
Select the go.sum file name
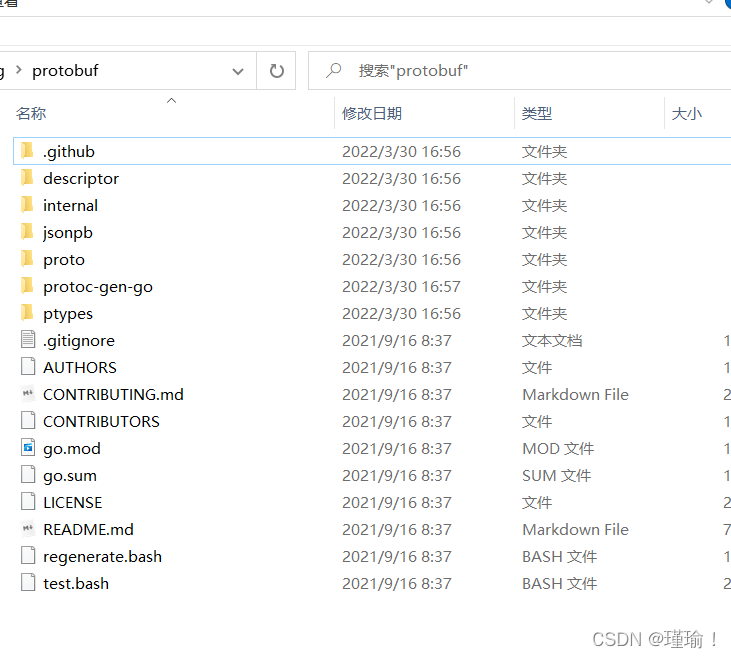(x=70, y=476)
